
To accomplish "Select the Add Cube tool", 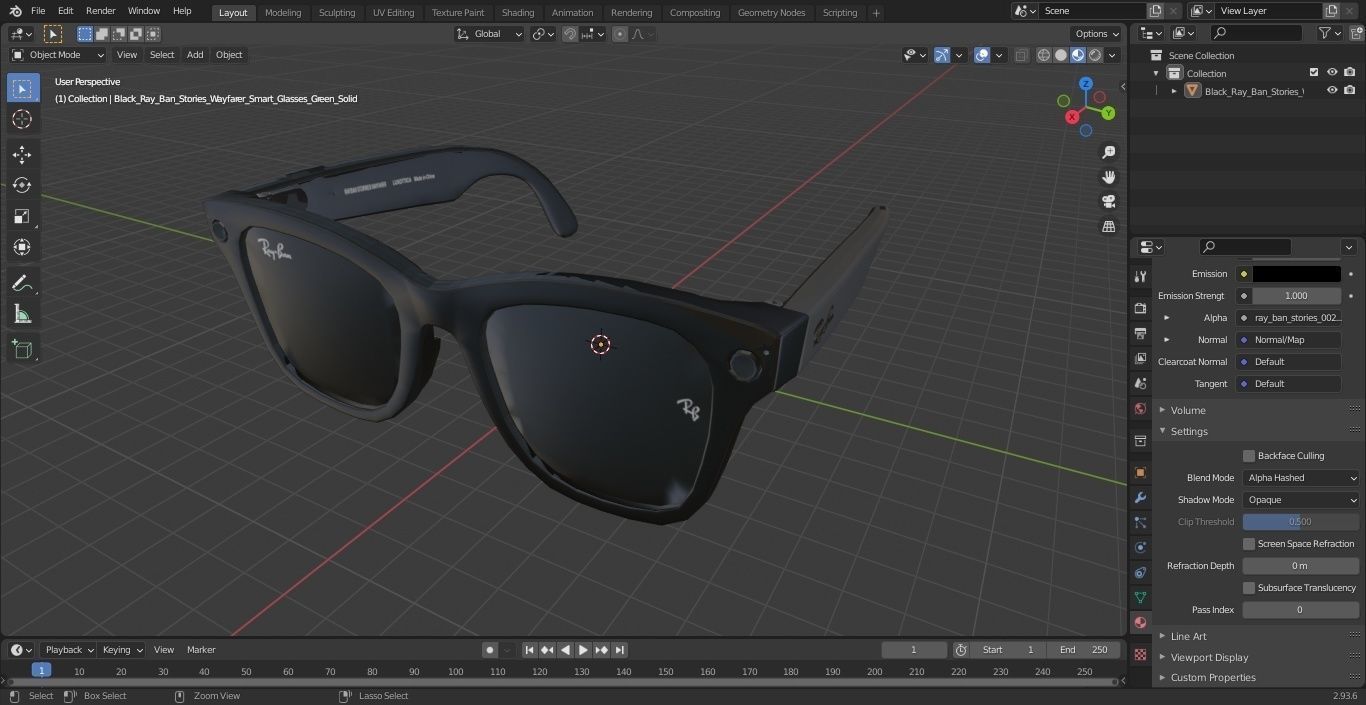I will (22, 350).
